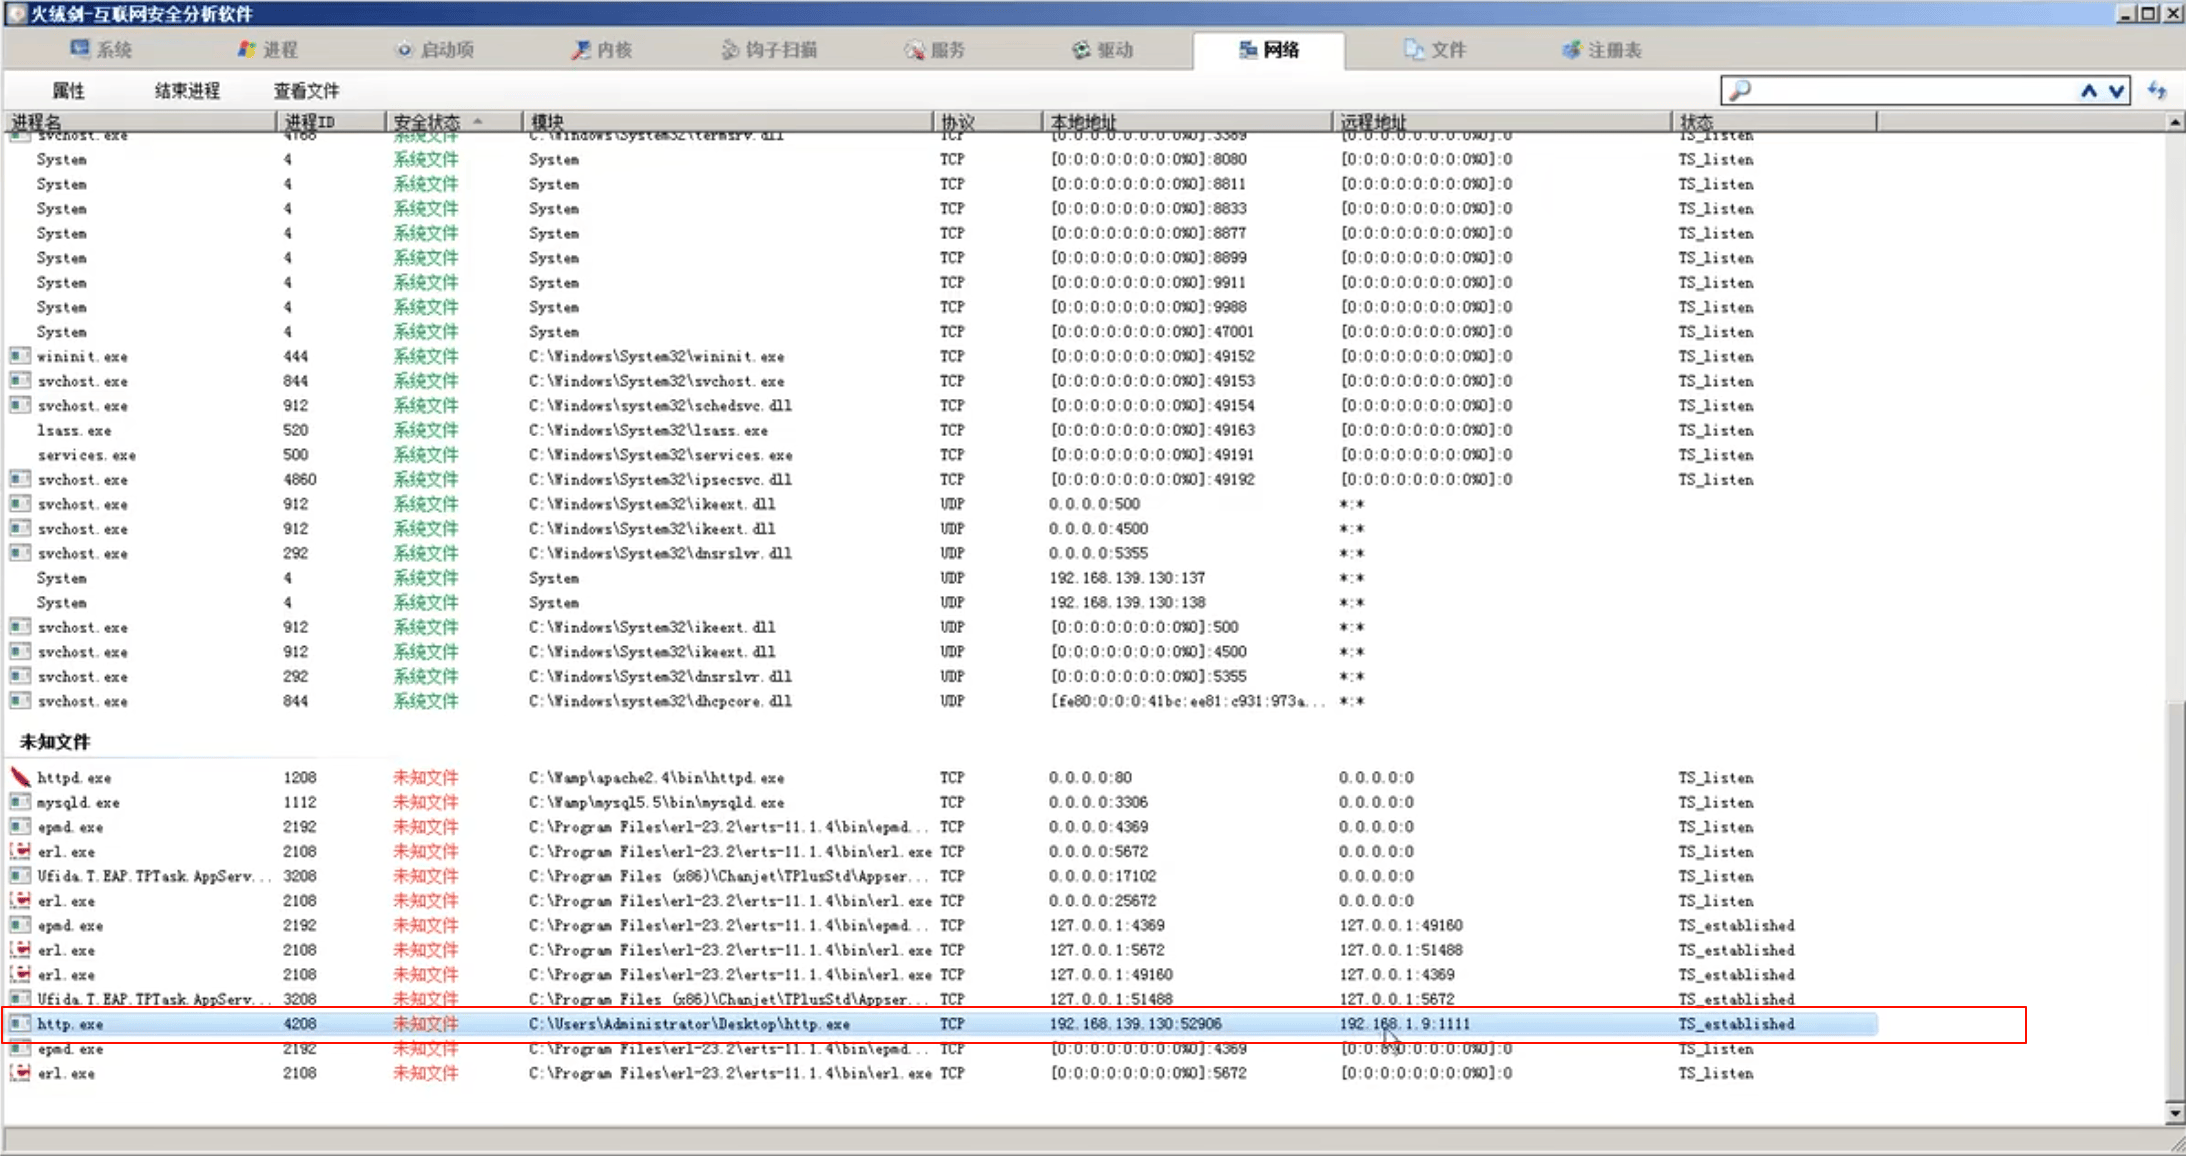The width and height of the screenshot is (2186, 1156).
Task: Select the System row with port 47001
Action: coord(940,332)
